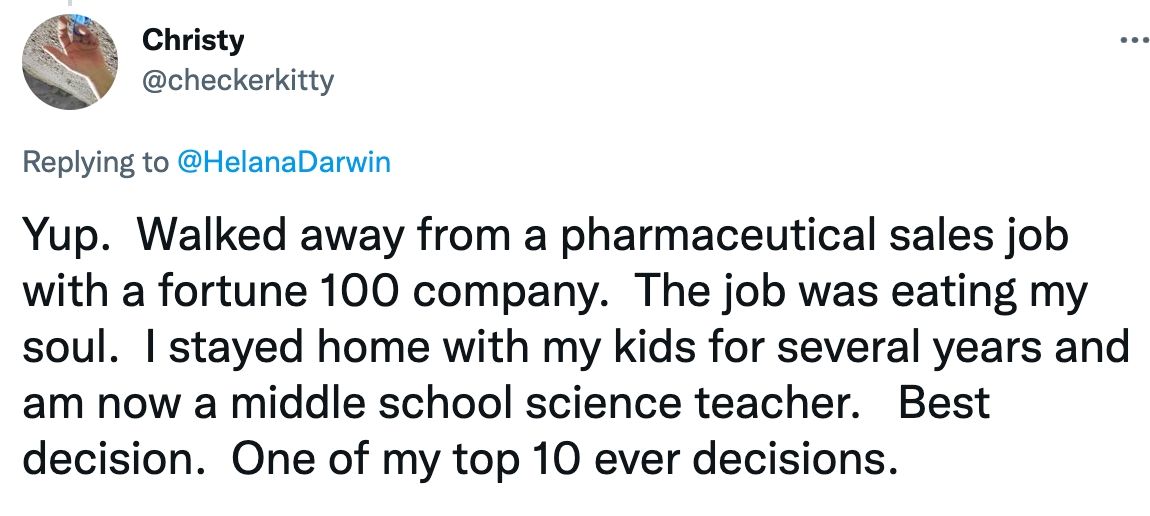Screen dimensions: 1150x516
Task: Click the word "soul" in the tweet
Action: click(65, 347)
